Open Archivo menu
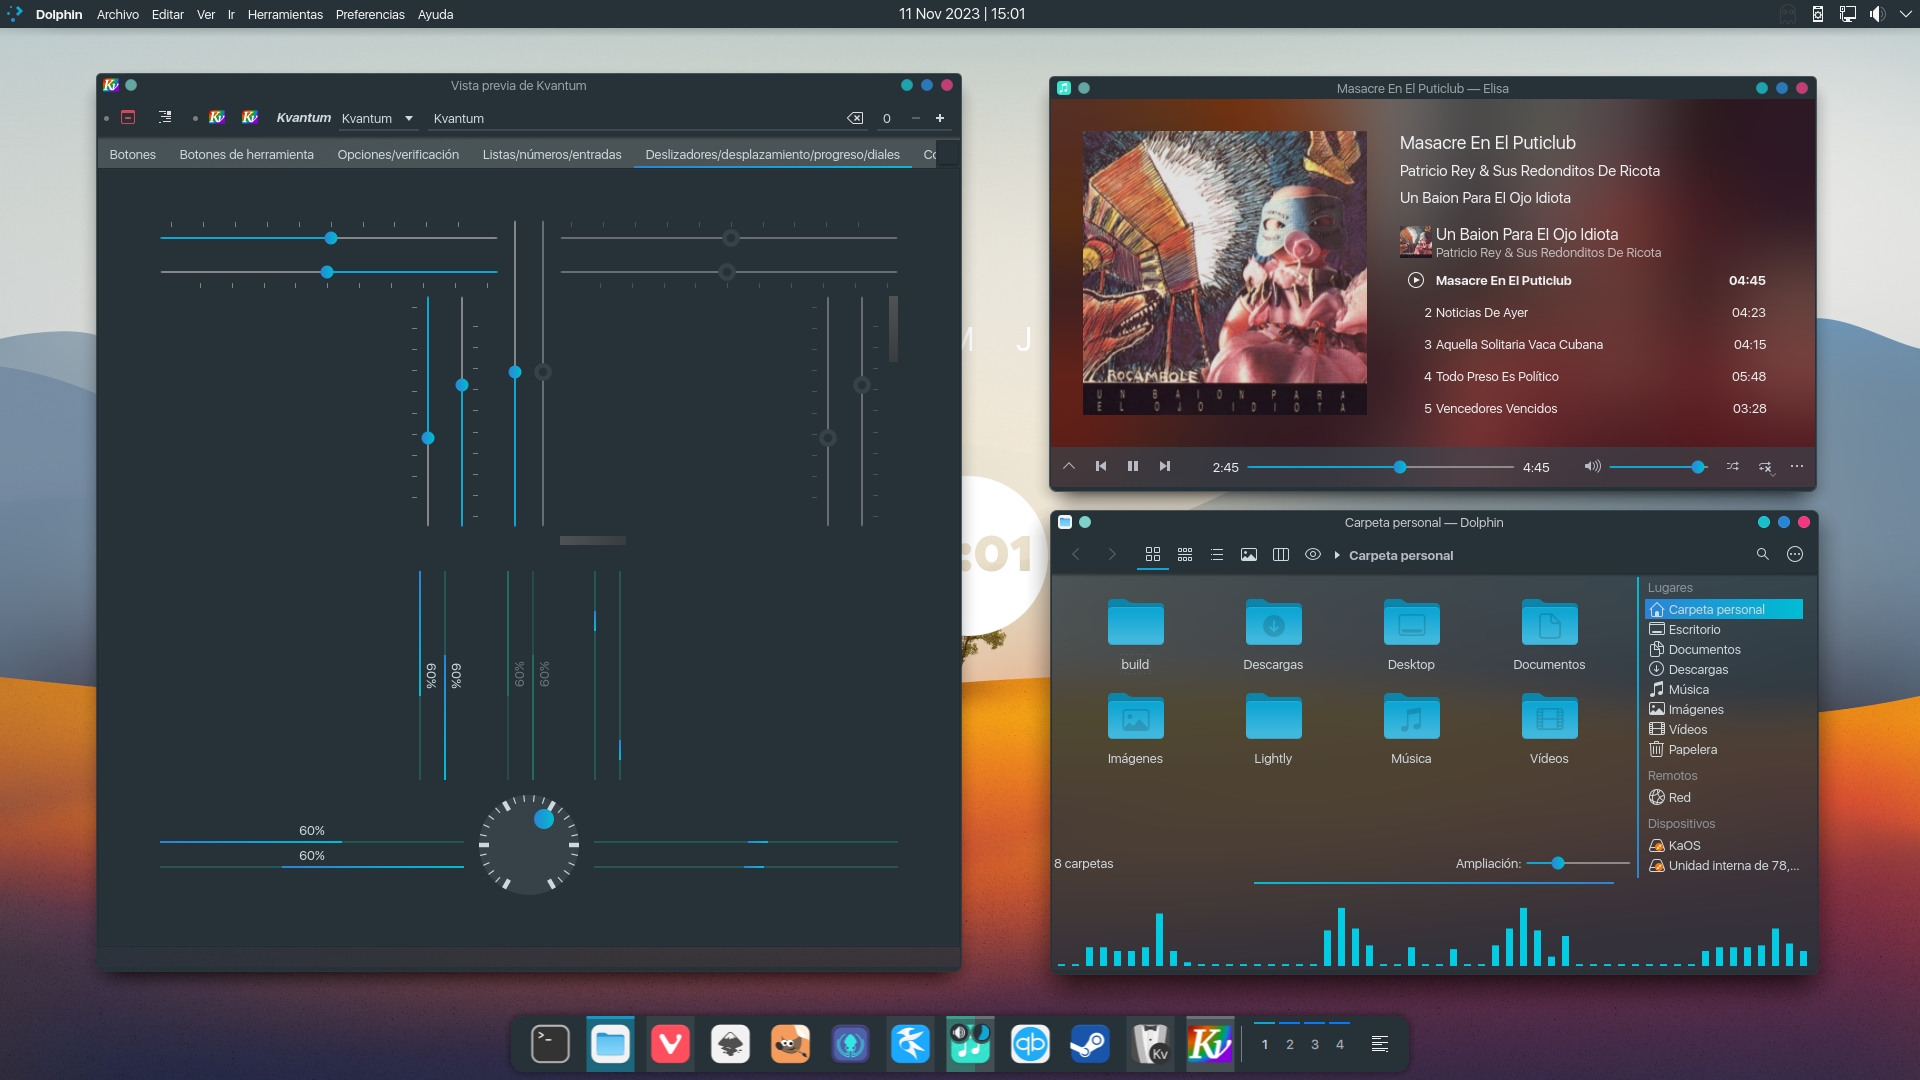 click(117, 14)
